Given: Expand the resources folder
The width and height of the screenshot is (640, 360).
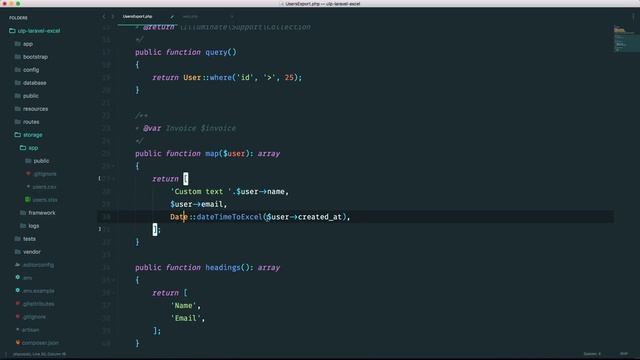Looking at the screenshot, I should 31,109.
